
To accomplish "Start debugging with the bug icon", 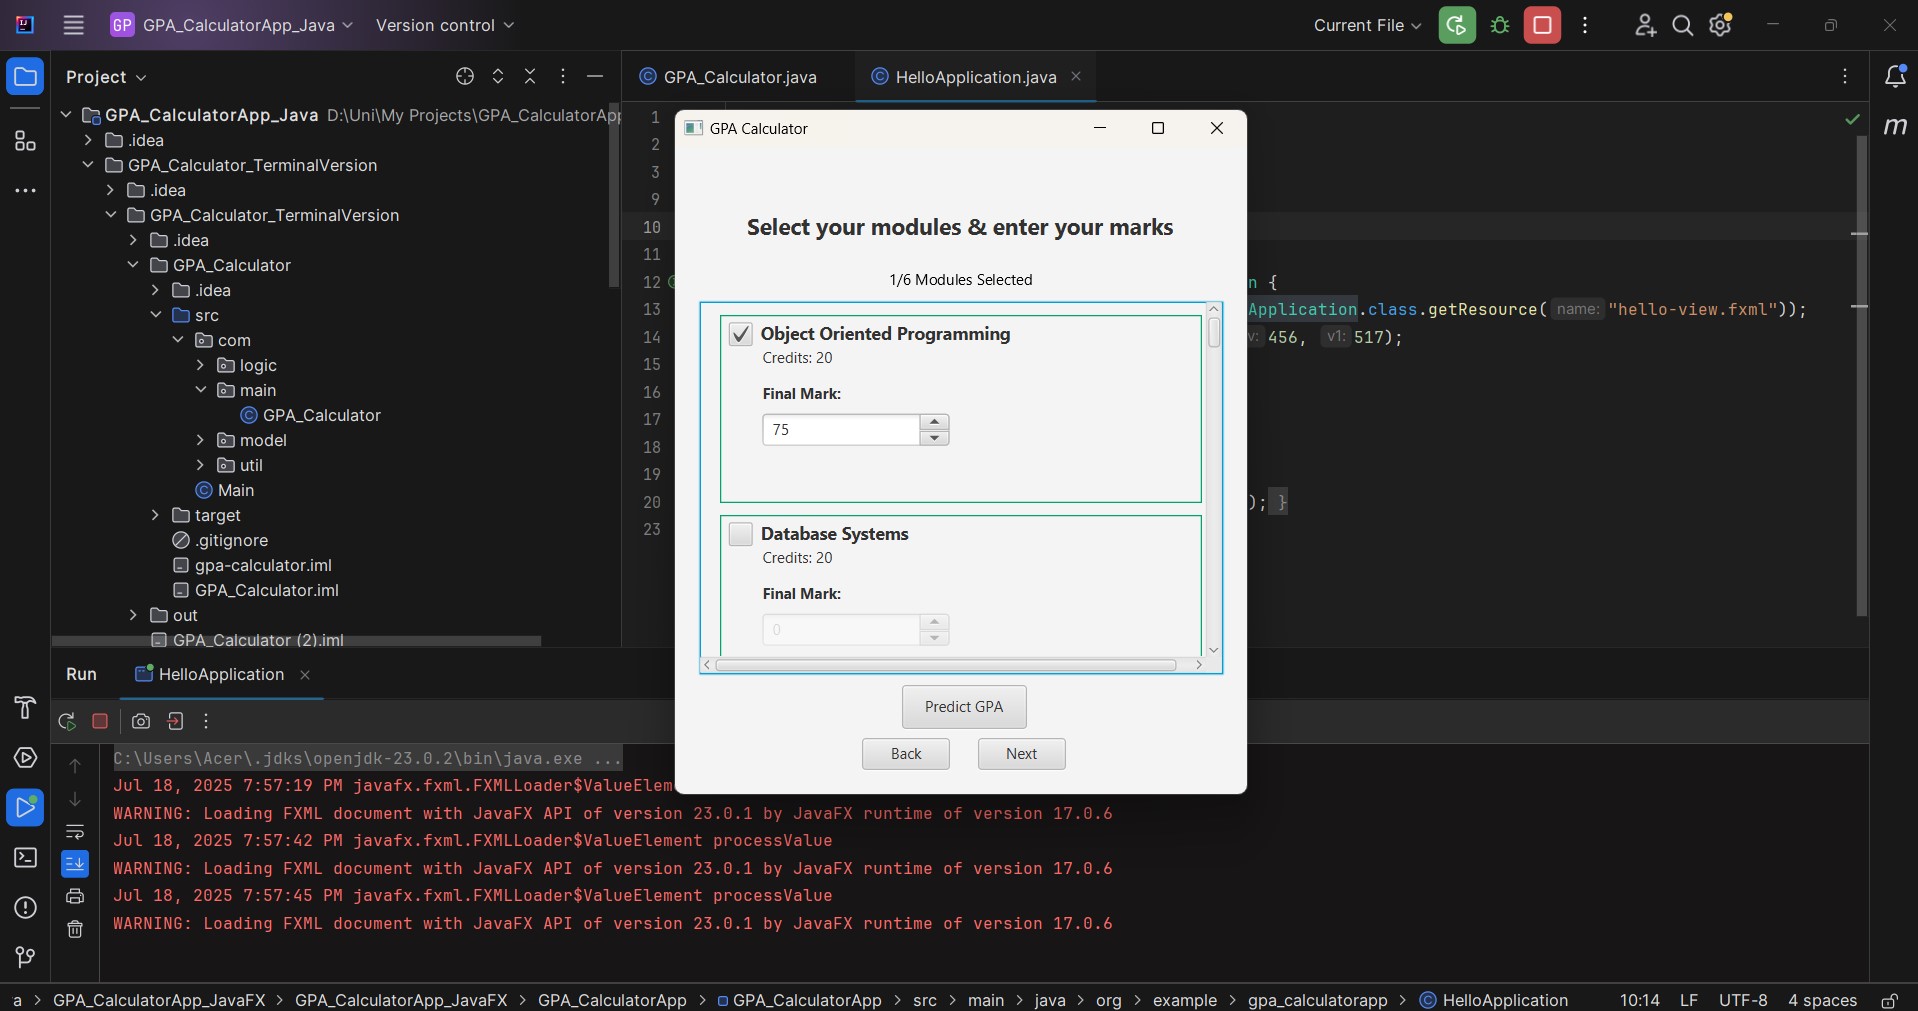I will point(1500,25).
